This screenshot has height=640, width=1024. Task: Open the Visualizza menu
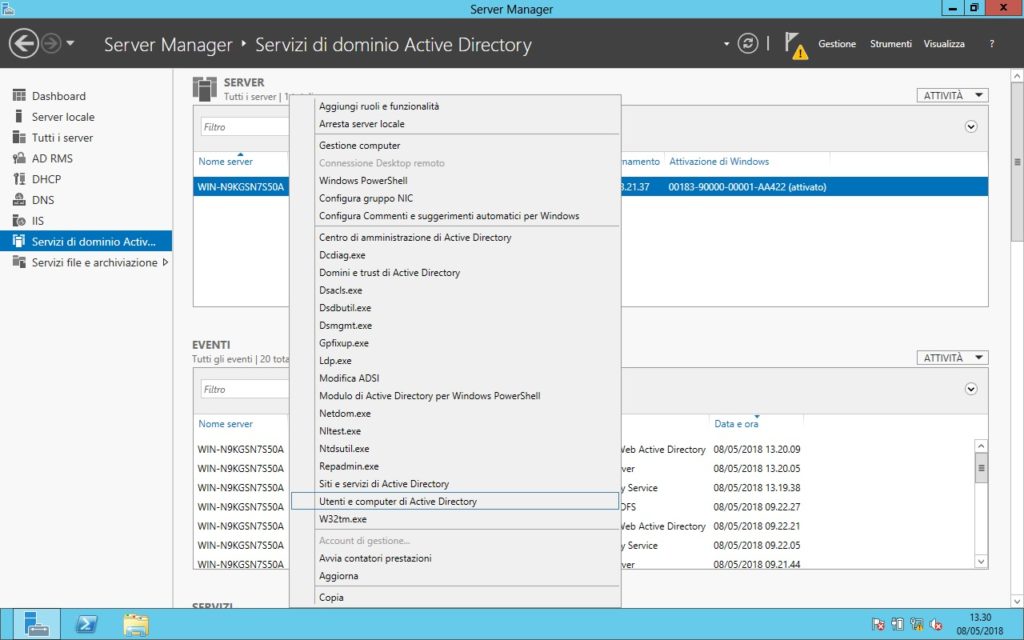(x=944, y=44)
